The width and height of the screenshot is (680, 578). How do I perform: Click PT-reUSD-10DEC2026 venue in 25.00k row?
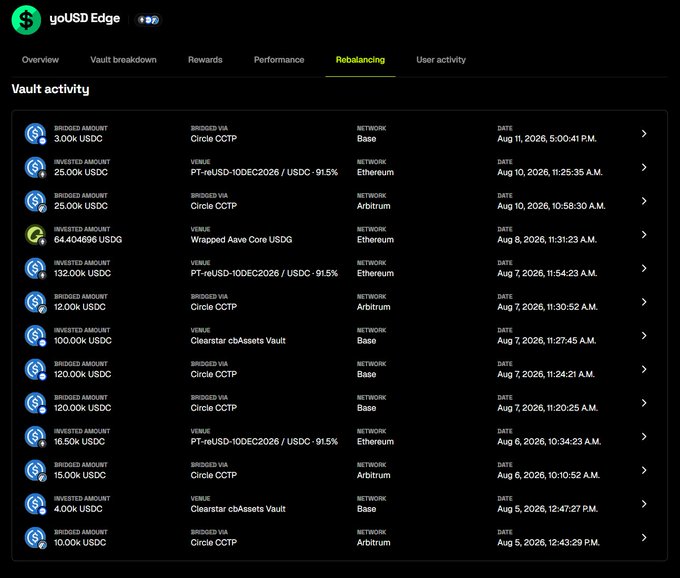264,172
